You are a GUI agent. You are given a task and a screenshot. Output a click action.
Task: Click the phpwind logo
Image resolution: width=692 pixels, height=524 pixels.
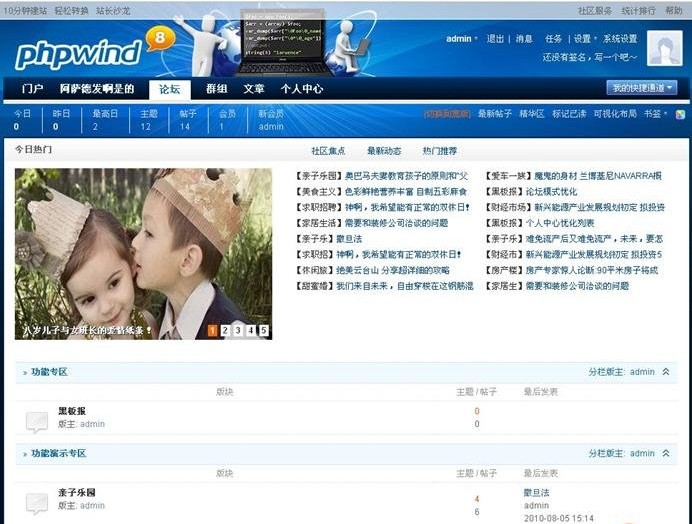[x=79, y=55]
